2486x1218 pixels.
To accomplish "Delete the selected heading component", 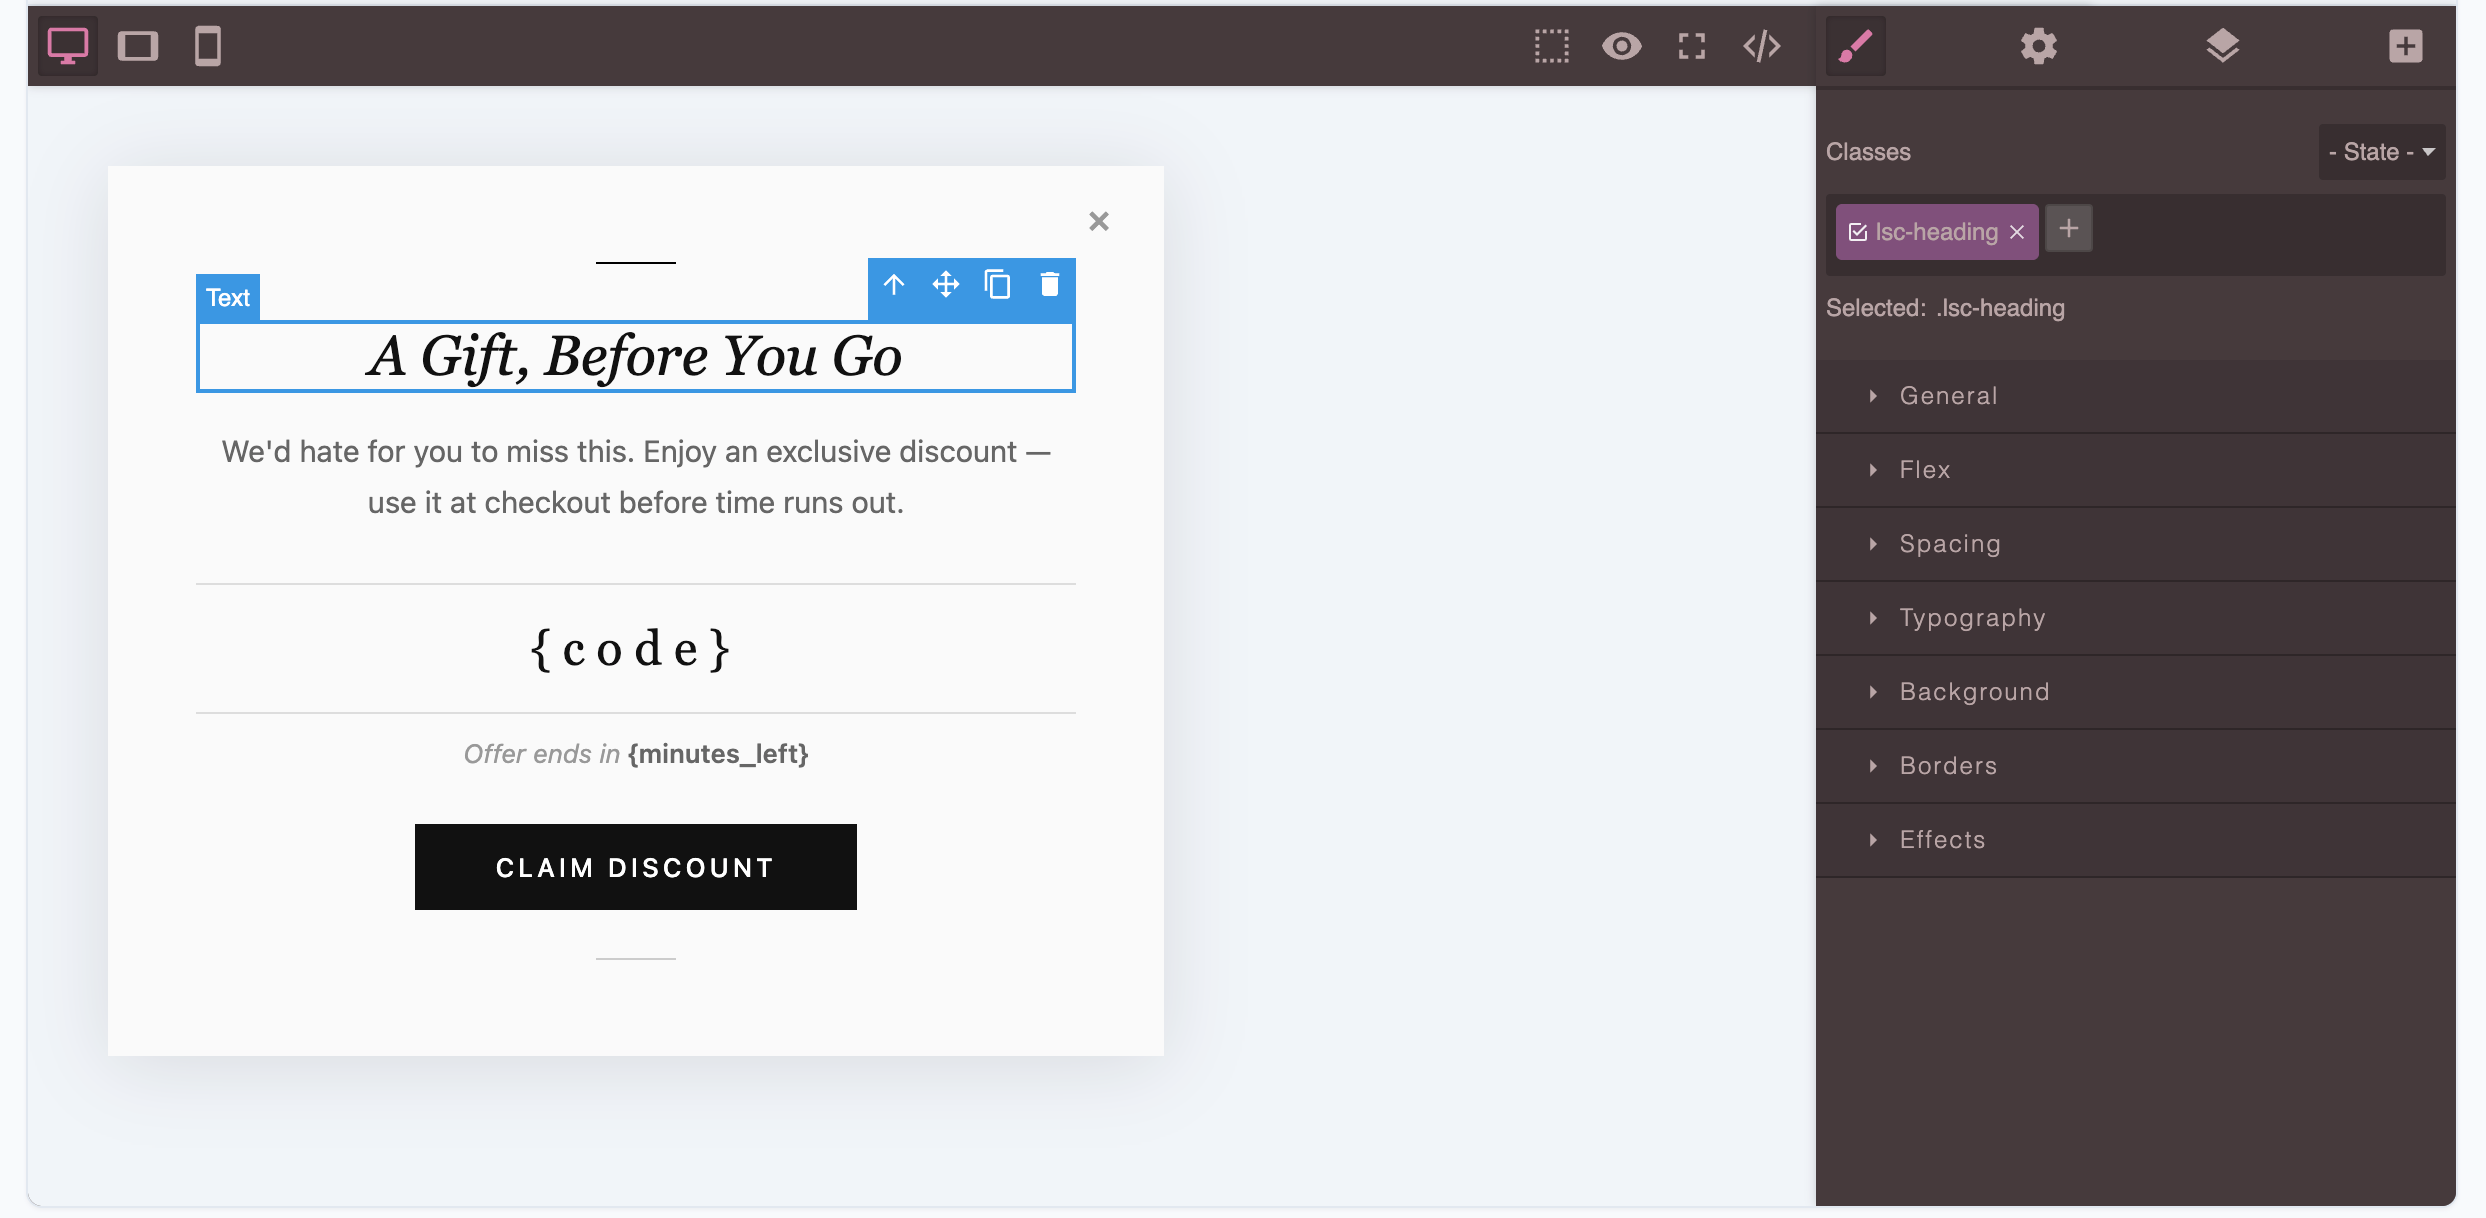I will click(x=1049, y=285).
